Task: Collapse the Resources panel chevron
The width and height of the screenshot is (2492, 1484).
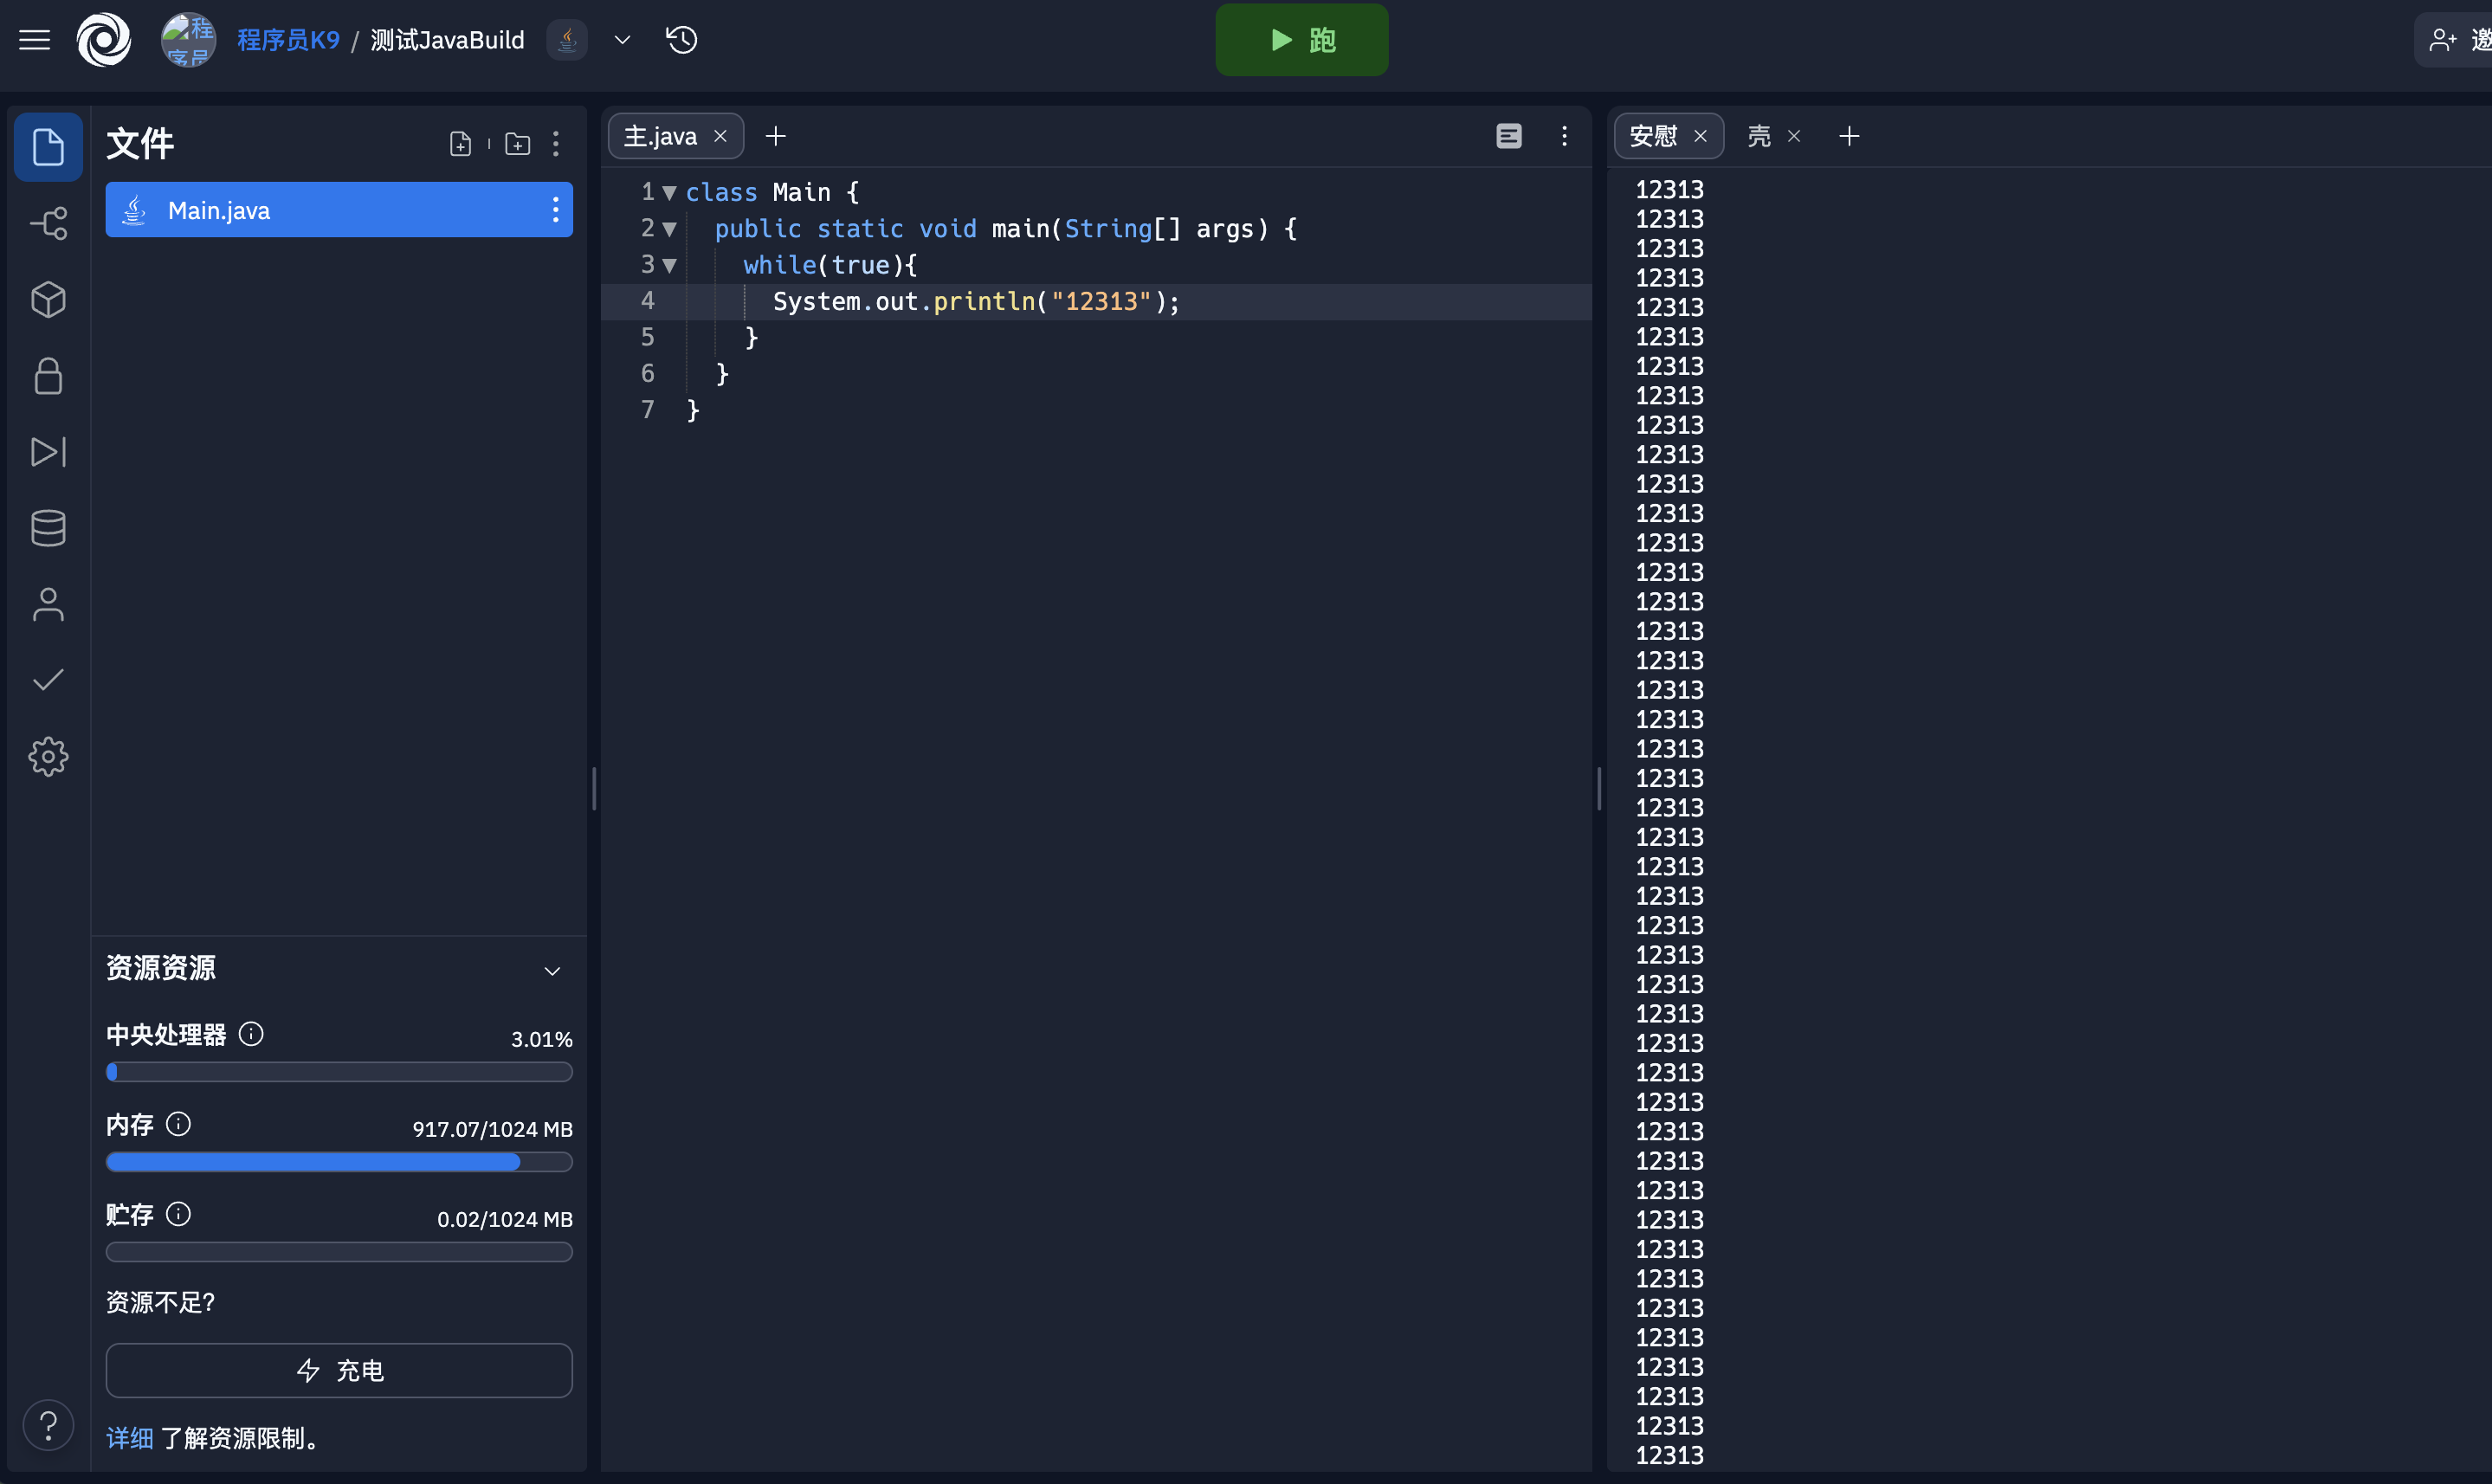Action: click(552, 971)
